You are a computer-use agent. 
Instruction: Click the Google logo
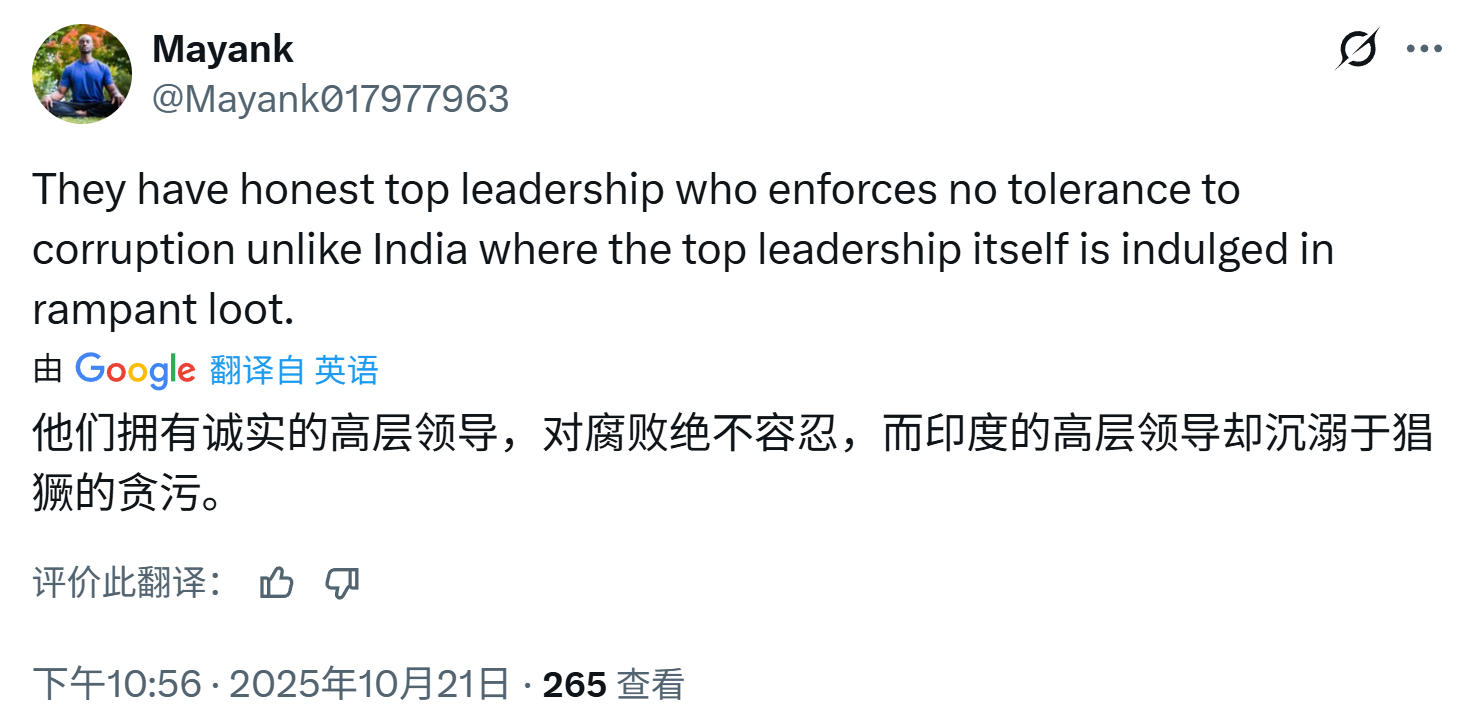(135, 370)
